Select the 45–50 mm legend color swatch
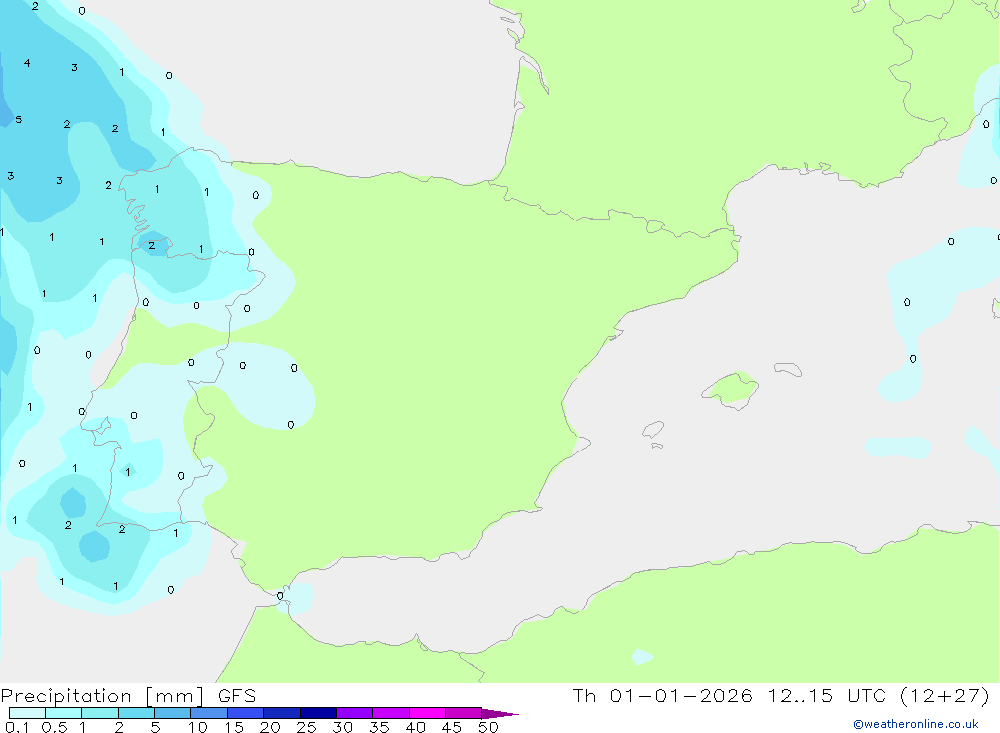Screen dimensions: 1000x733 [x=463, y=713]
